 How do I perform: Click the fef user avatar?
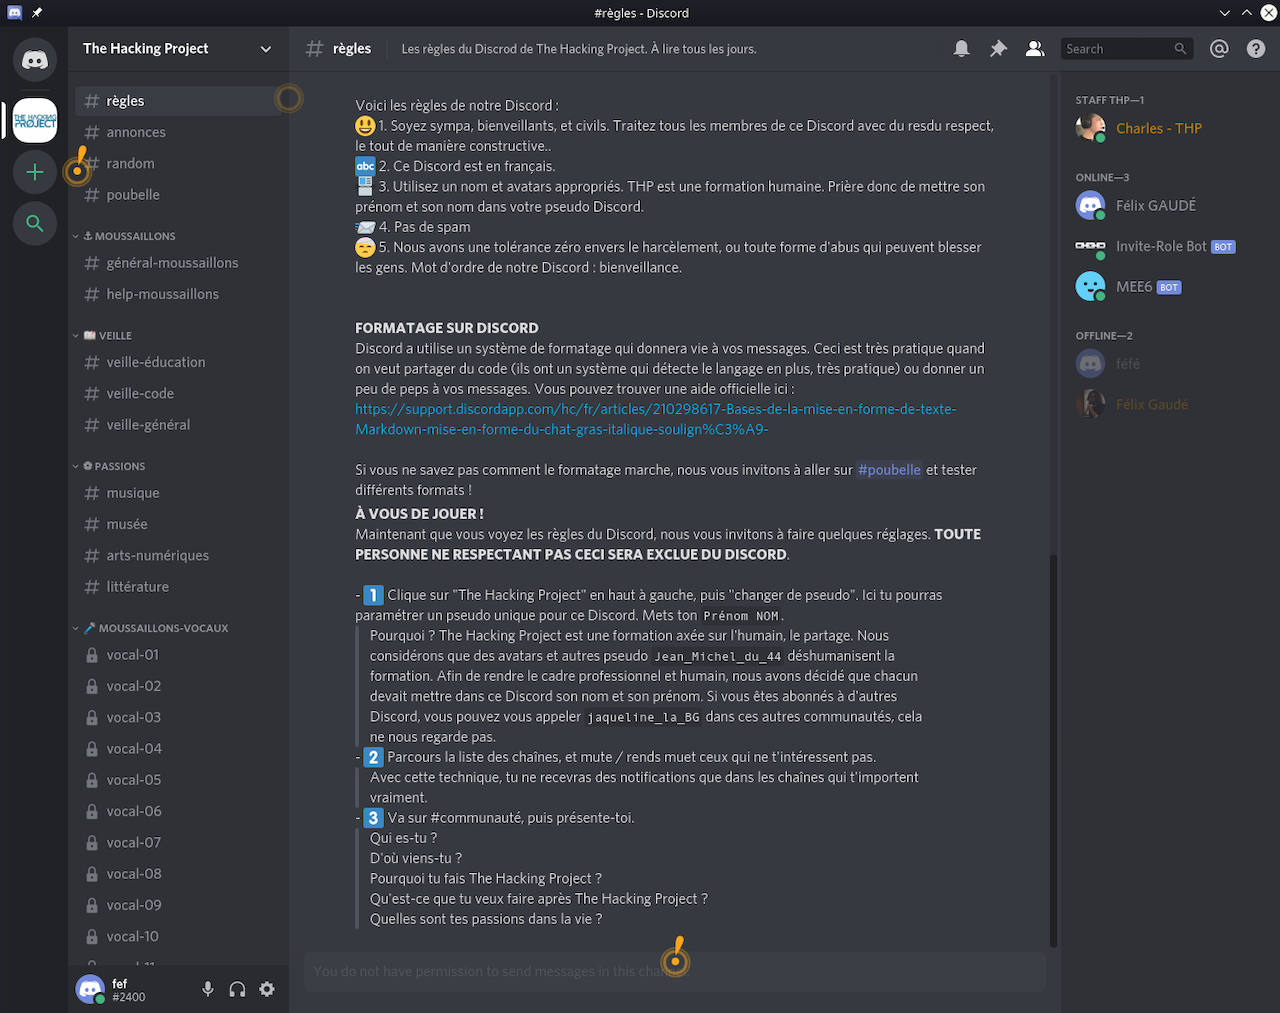pyautogui.click(x=90, y=989)
